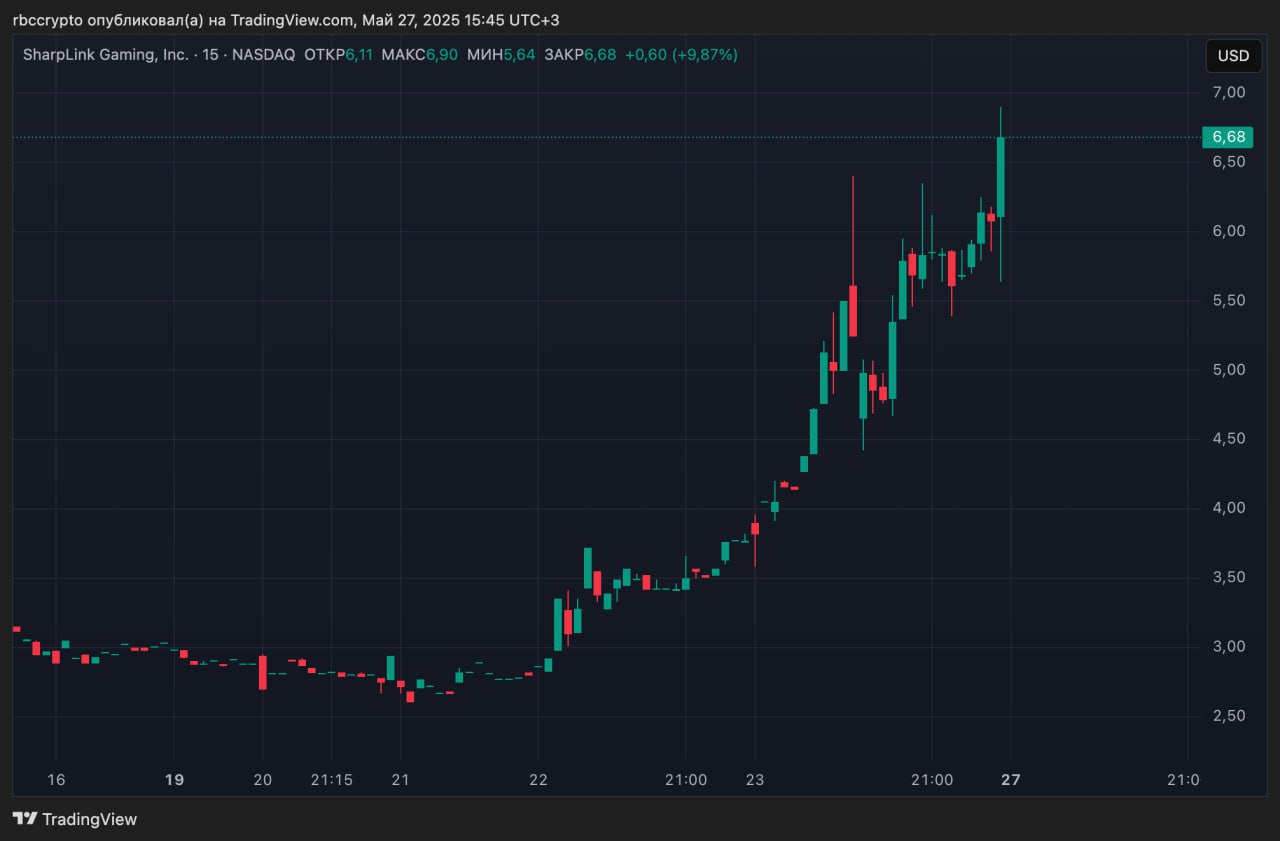Click the high value МАКС 6,90
1280x841 pixels.
pos(420,55)
